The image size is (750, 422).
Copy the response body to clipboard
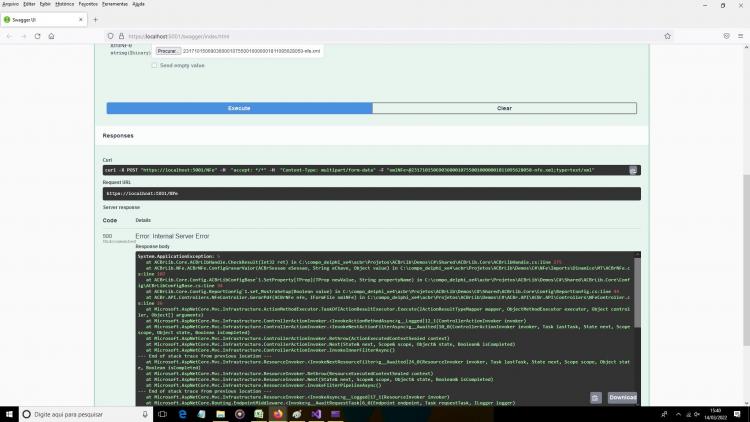point(596,398)
